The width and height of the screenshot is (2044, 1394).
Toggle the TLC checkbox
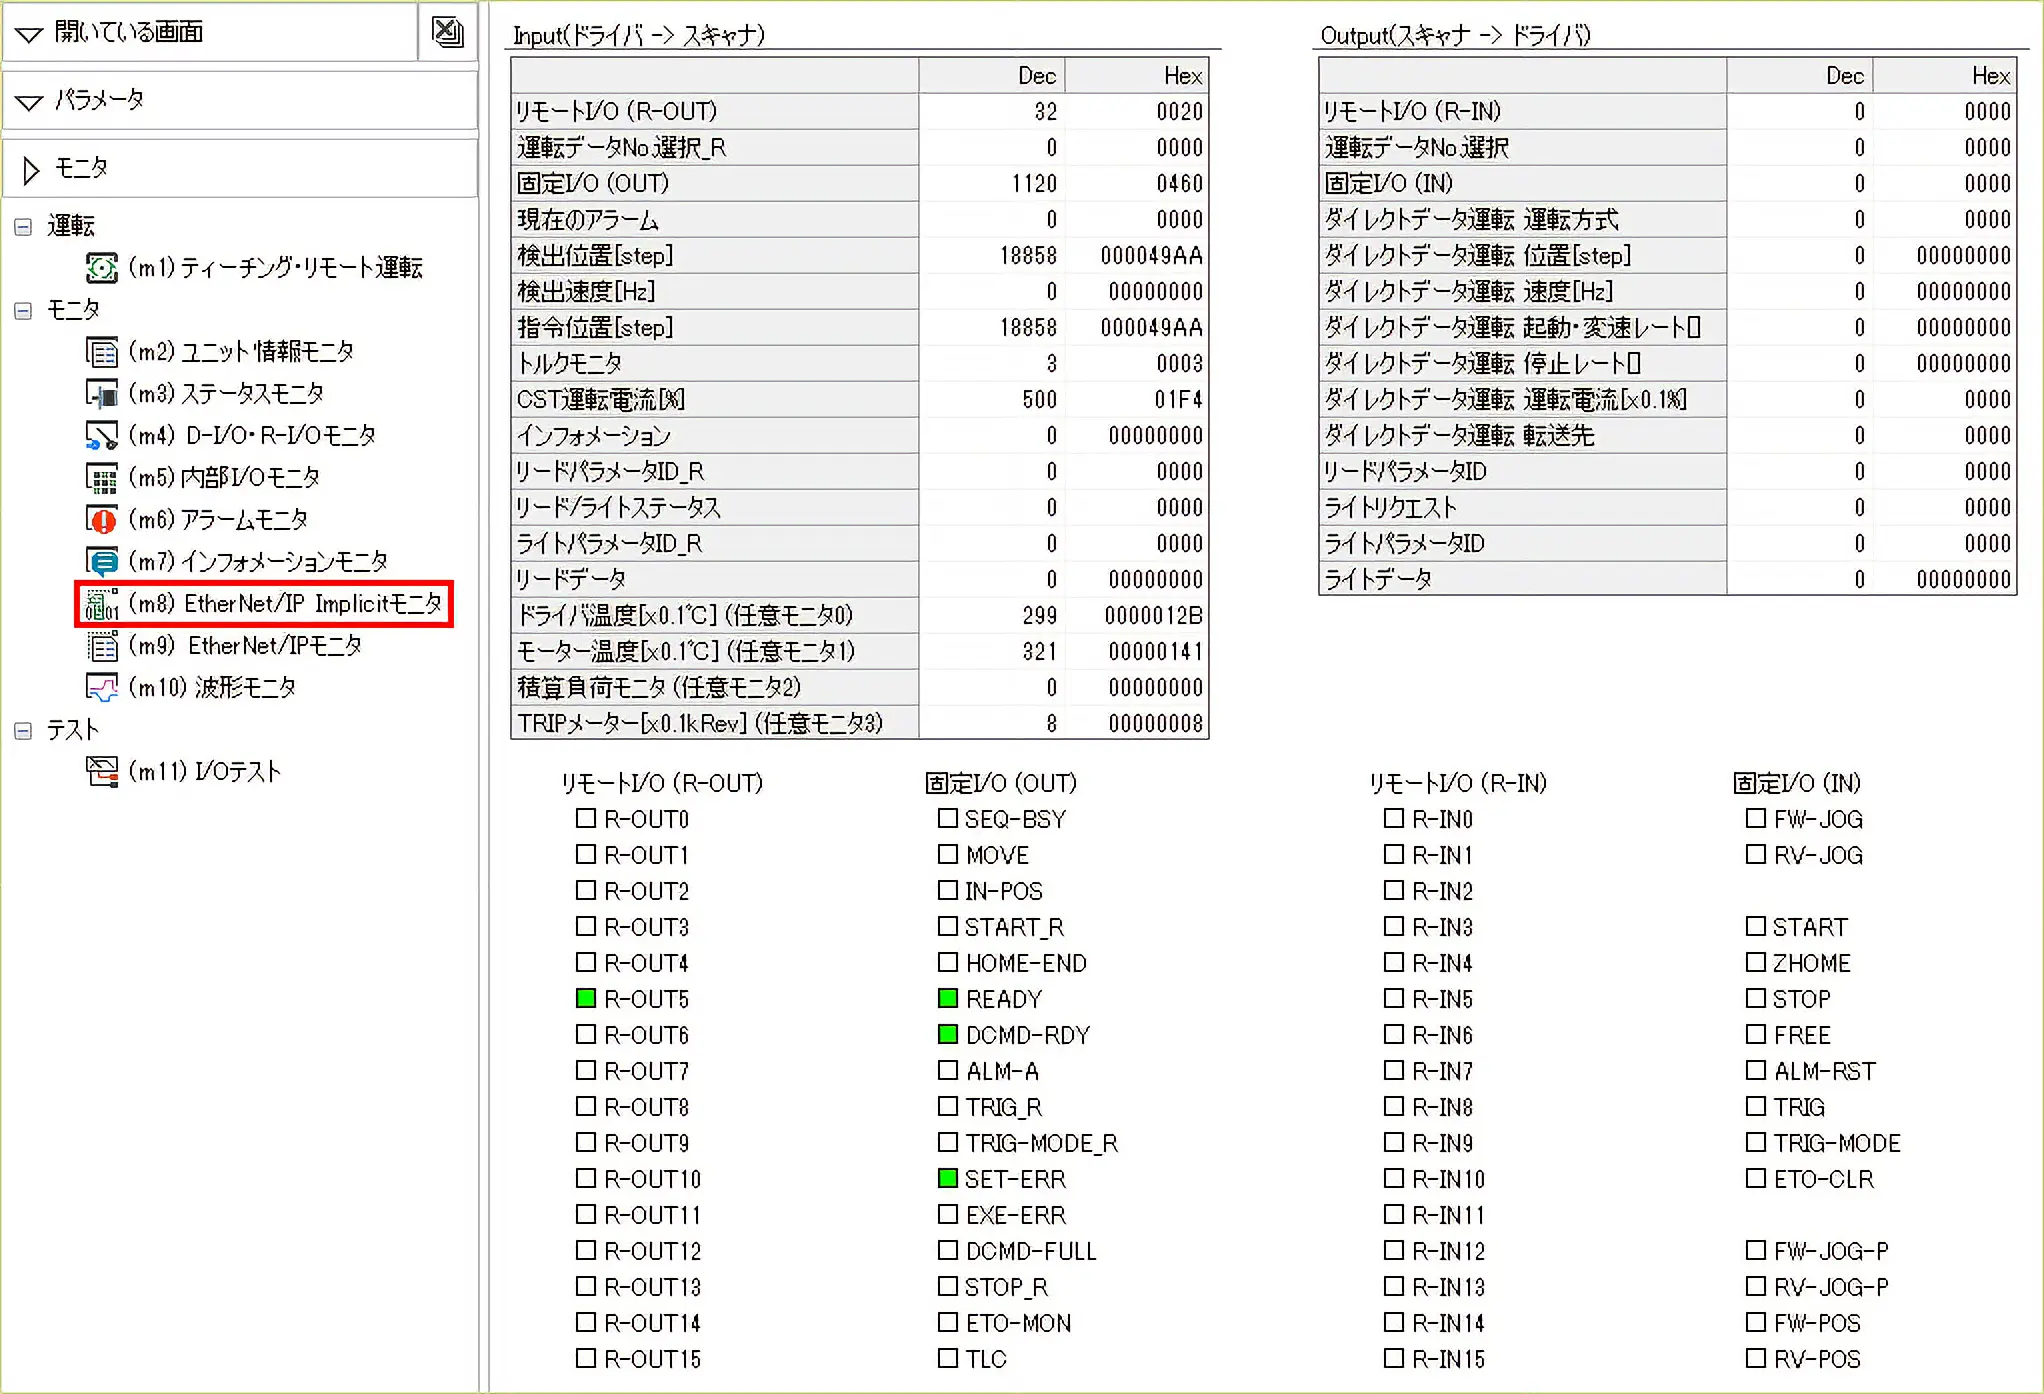tap(948, 1358)
